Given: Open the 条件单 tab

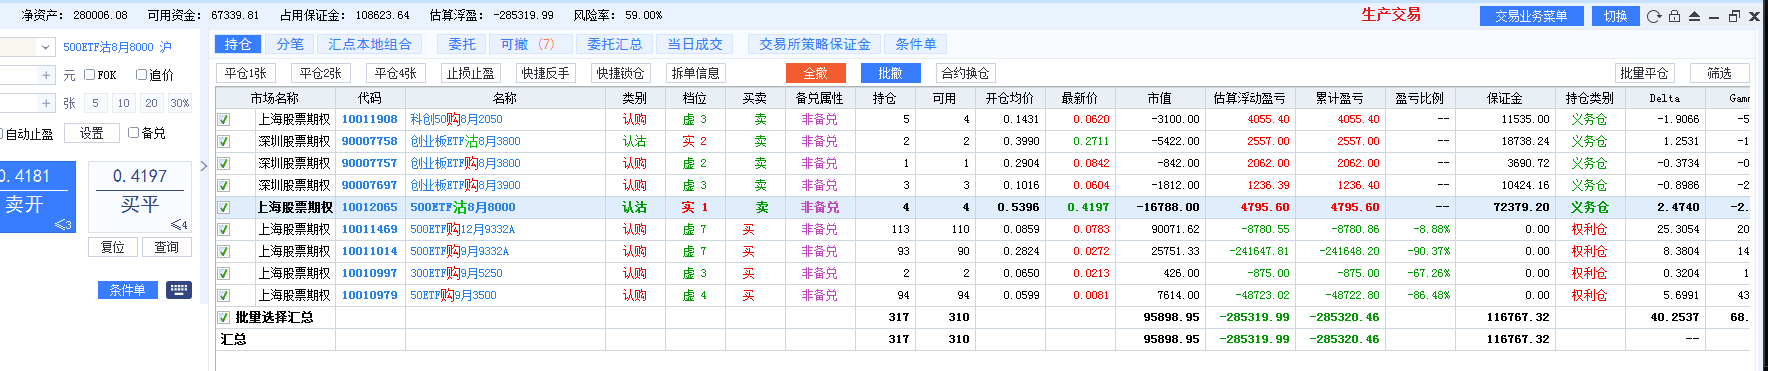Looking at the screenshot, I should coord(916,44).
